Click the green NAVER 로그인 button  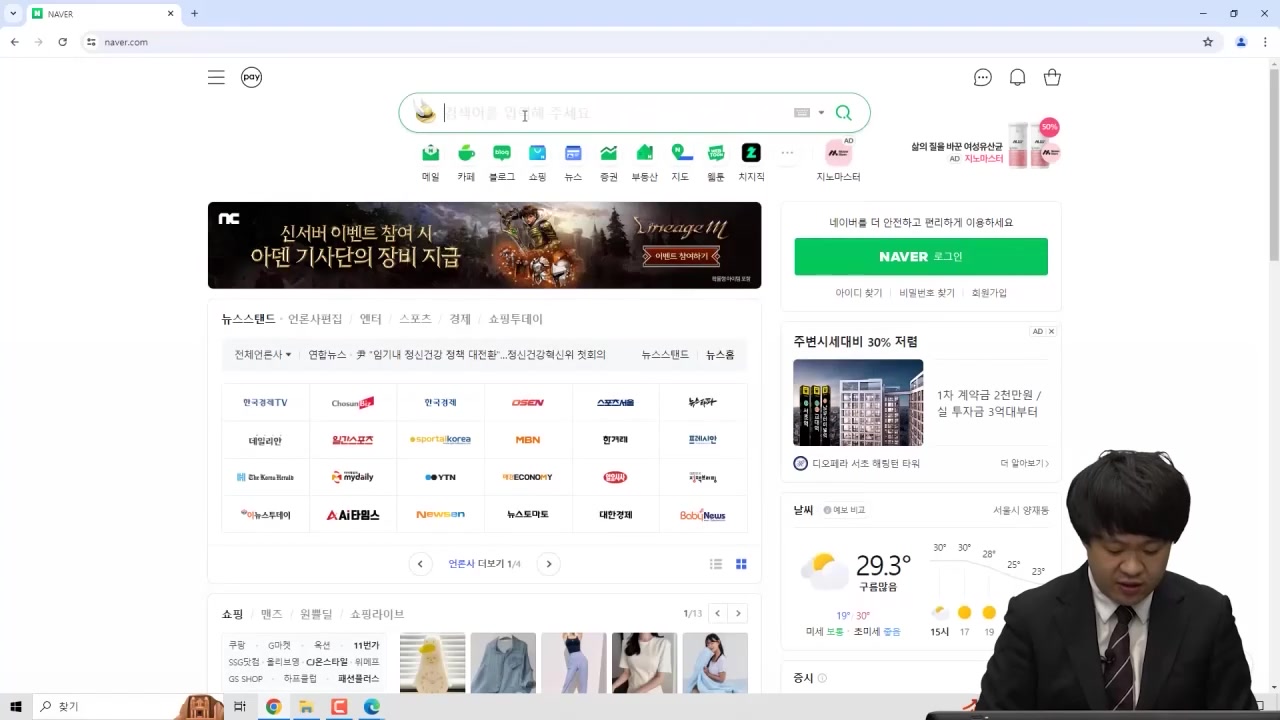(920, 256)
